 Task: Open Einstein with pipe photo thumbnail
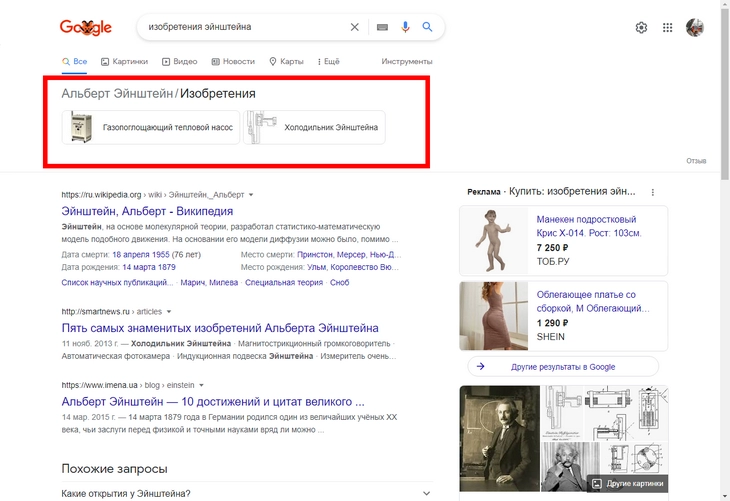pos(571,467)
